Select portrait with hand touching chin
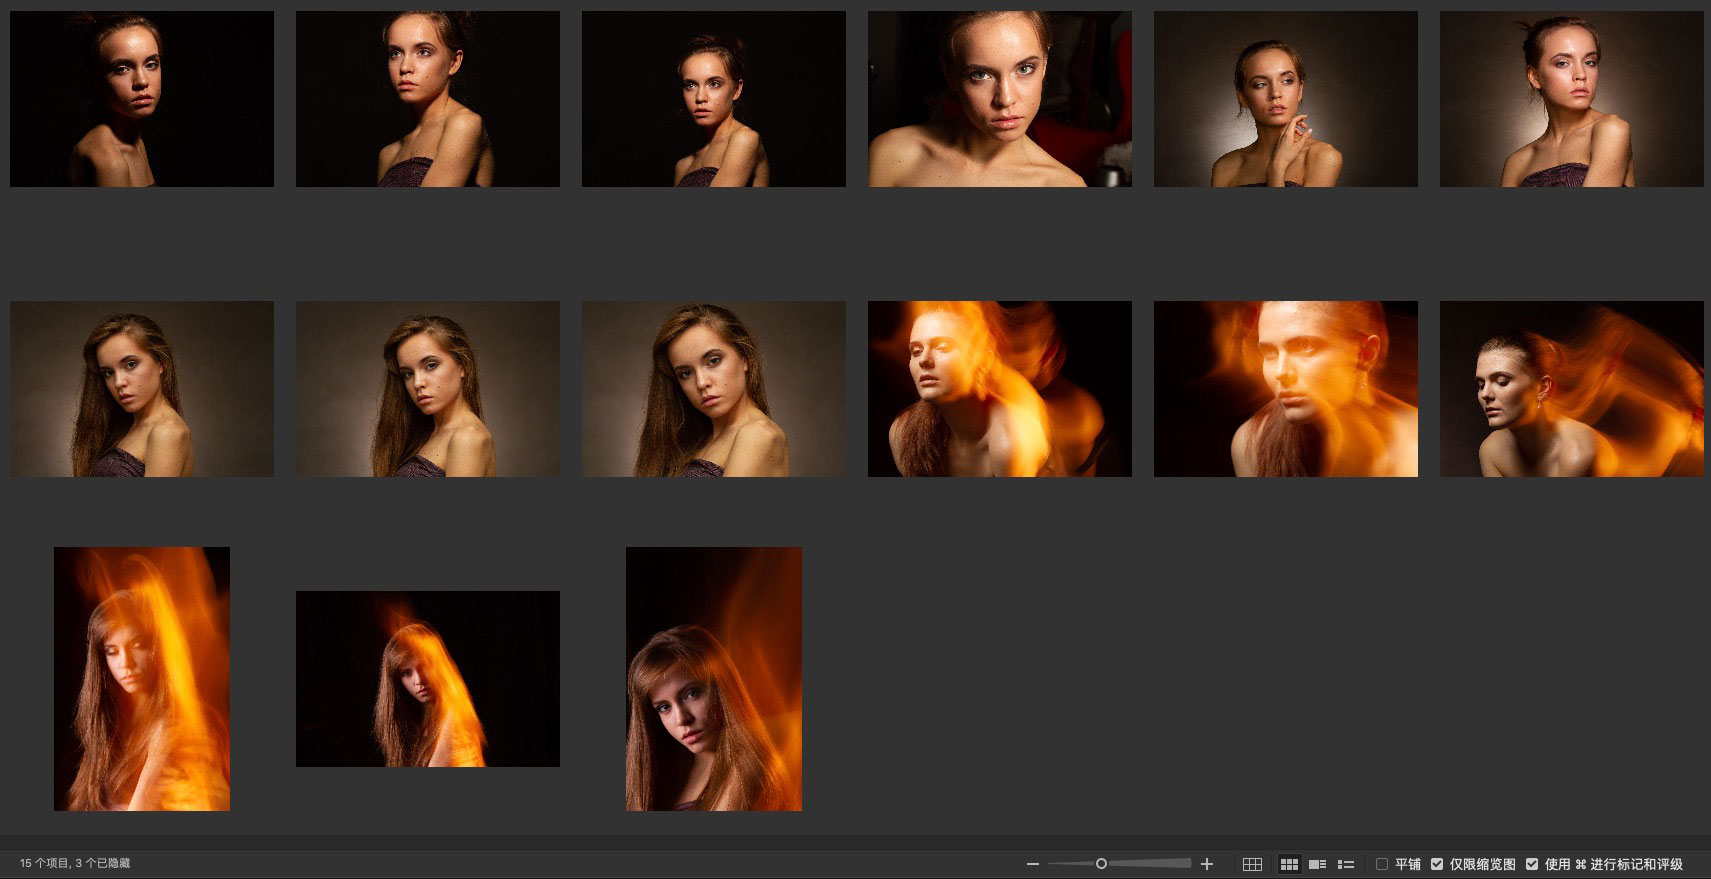Viewport: 1711px width, 879px height. tap(1286, 99)
